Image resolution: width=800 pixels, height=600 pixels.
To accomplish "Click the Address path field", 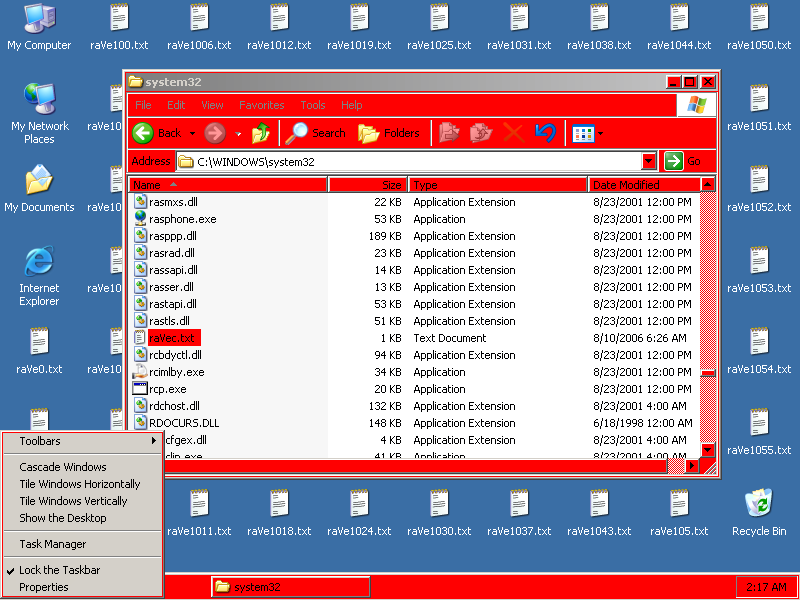I will (x=409, y=162).
